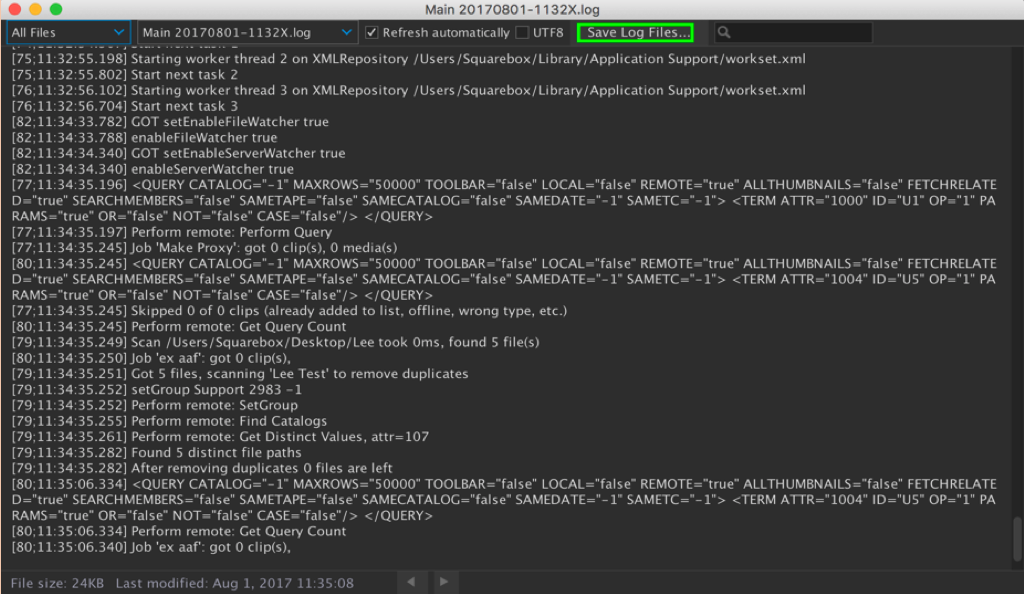Click the vertical scrollbar thumb in log view
The width and height of the screenshot is (1024, 594).
pyautogui.click(x=1017, y=540)
